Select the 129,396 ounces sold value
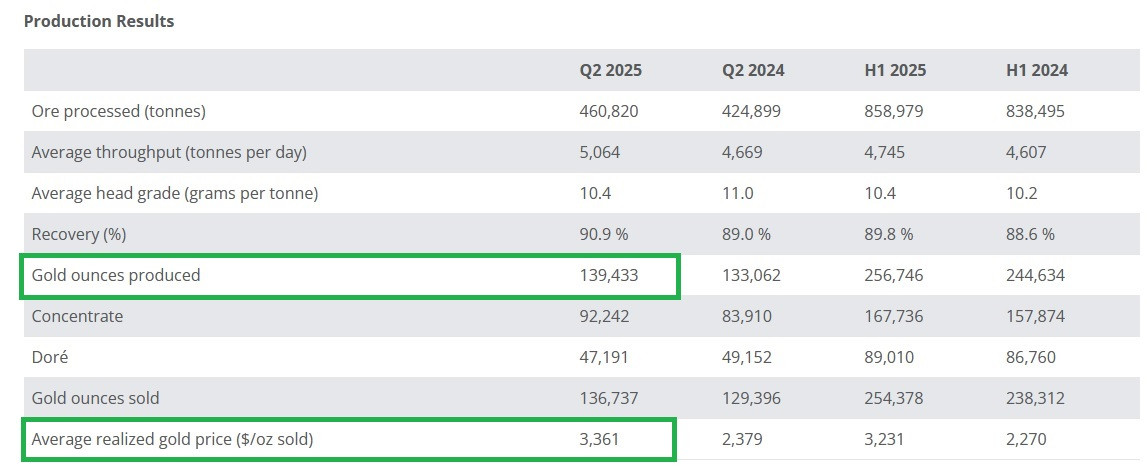The image size is (1147, 473). tap(751, 398)
